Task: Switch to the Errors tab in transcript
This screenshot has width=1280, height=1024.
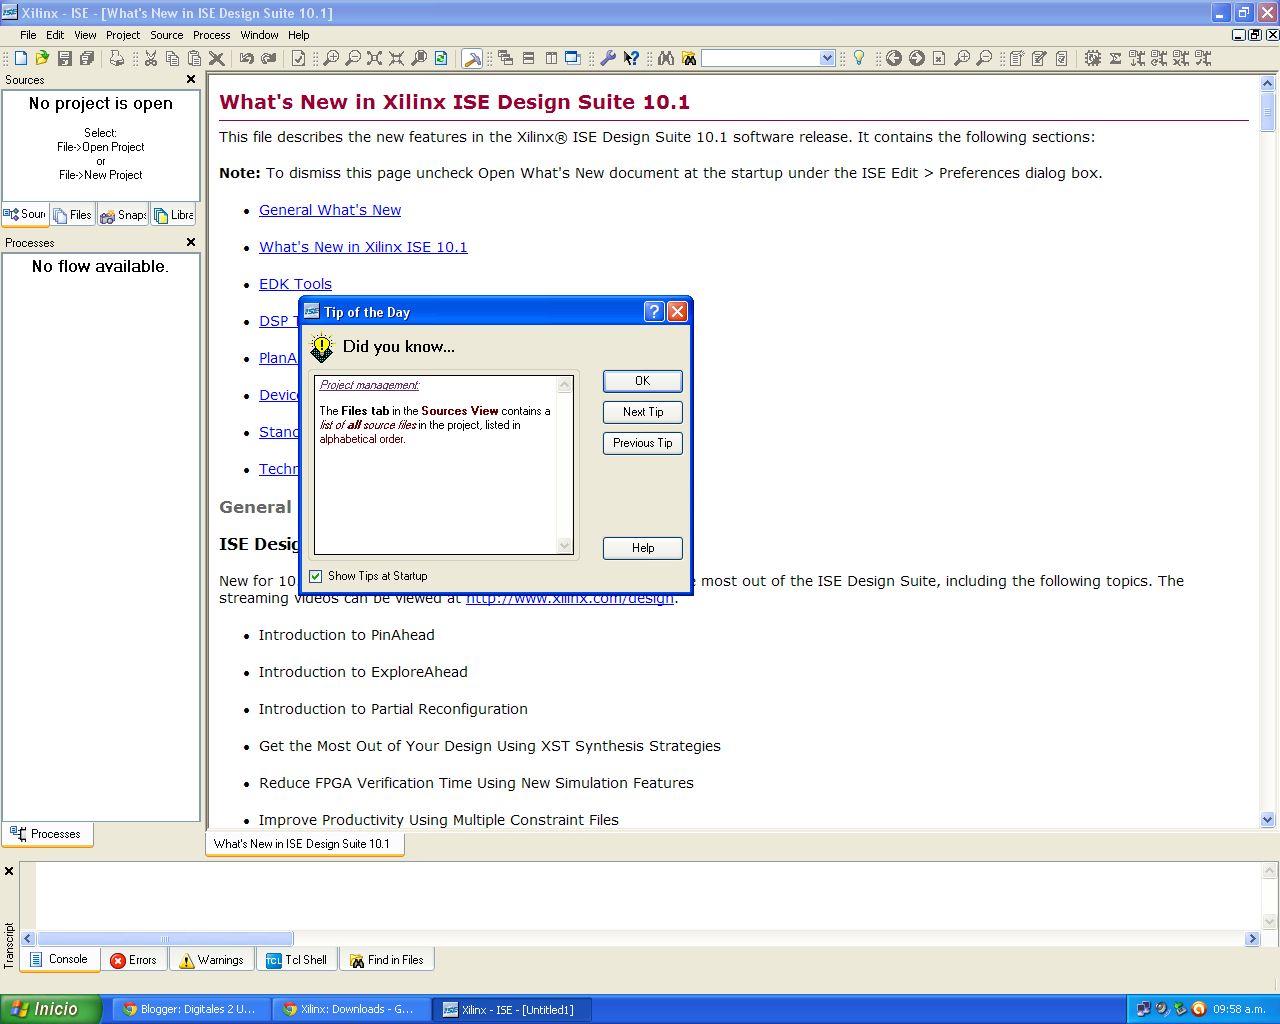Action: pyautogui.click(x=133, y=960)
